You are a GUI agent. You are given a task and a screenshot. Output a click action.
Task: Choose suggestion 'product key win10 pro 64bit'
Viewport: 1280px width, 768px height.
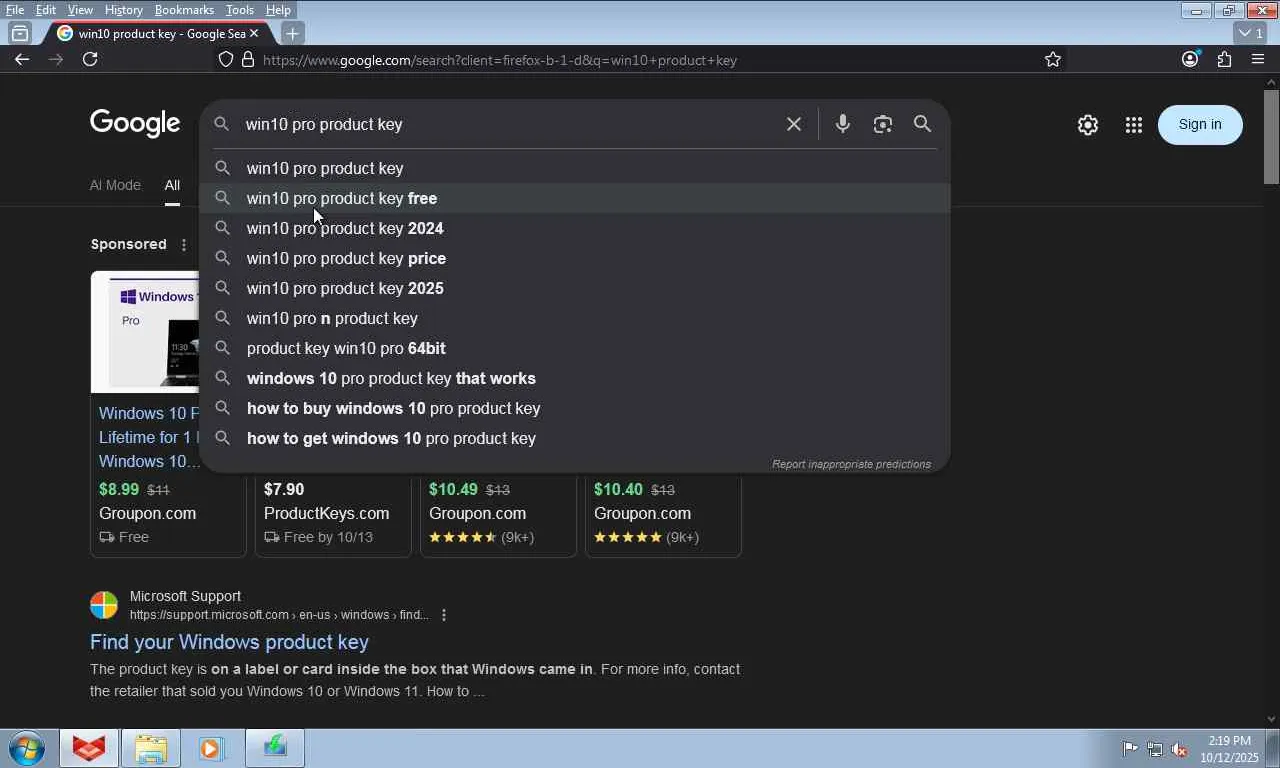[x=575, y=348]
